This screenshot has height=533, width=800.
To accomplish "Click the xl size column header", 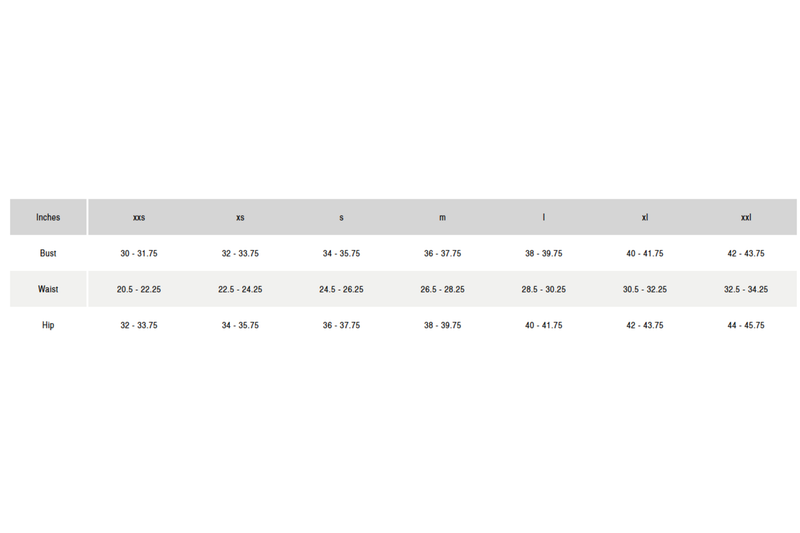I will click(x=645, y=217).
